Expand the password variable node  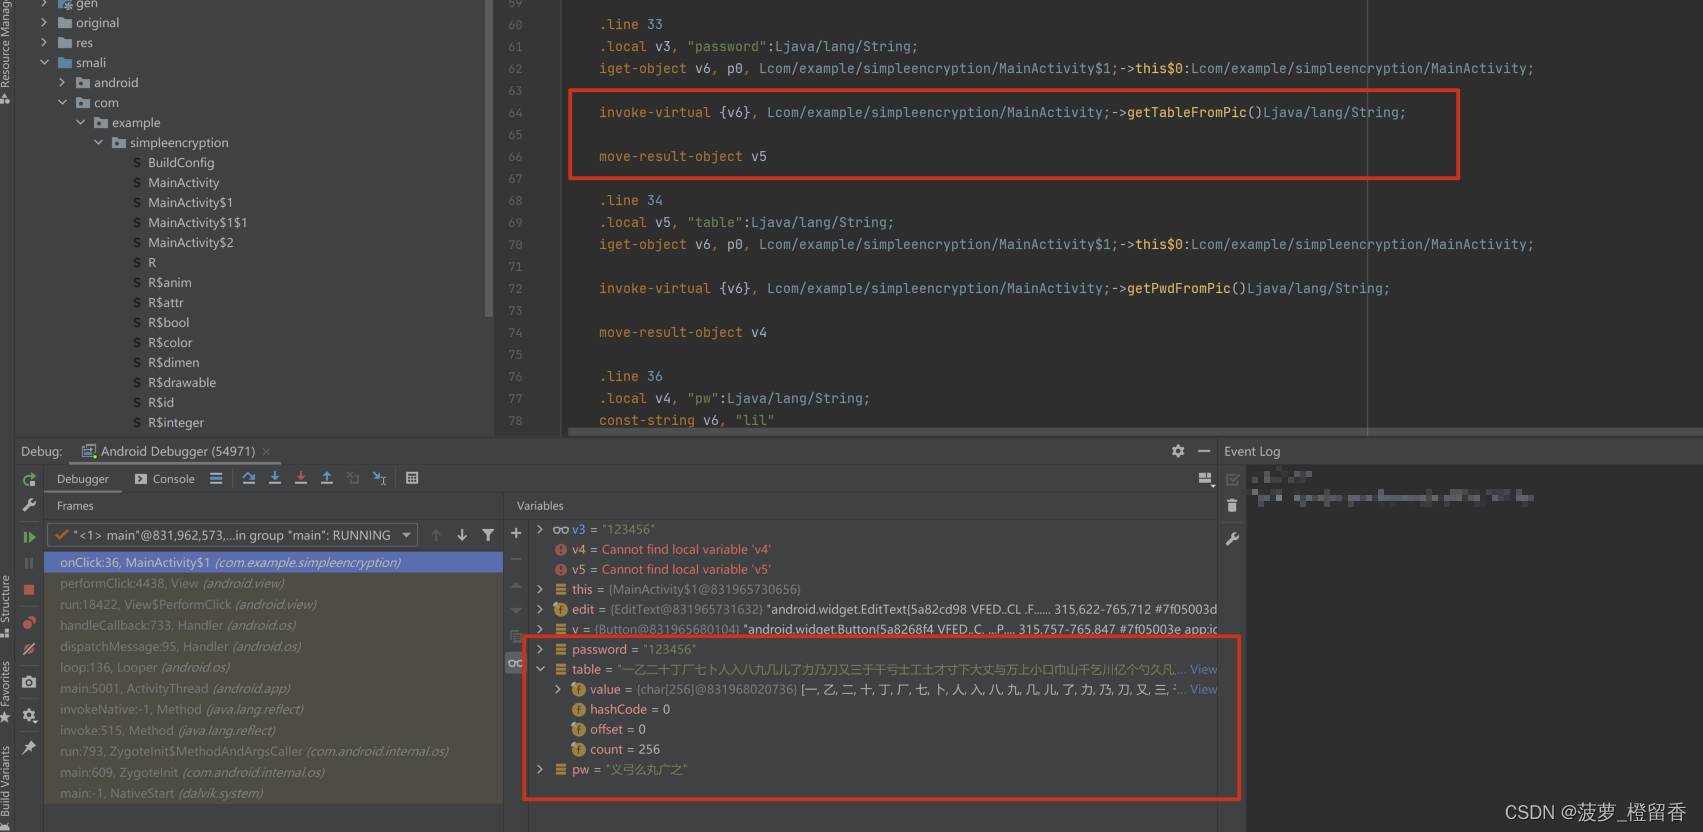540,649
